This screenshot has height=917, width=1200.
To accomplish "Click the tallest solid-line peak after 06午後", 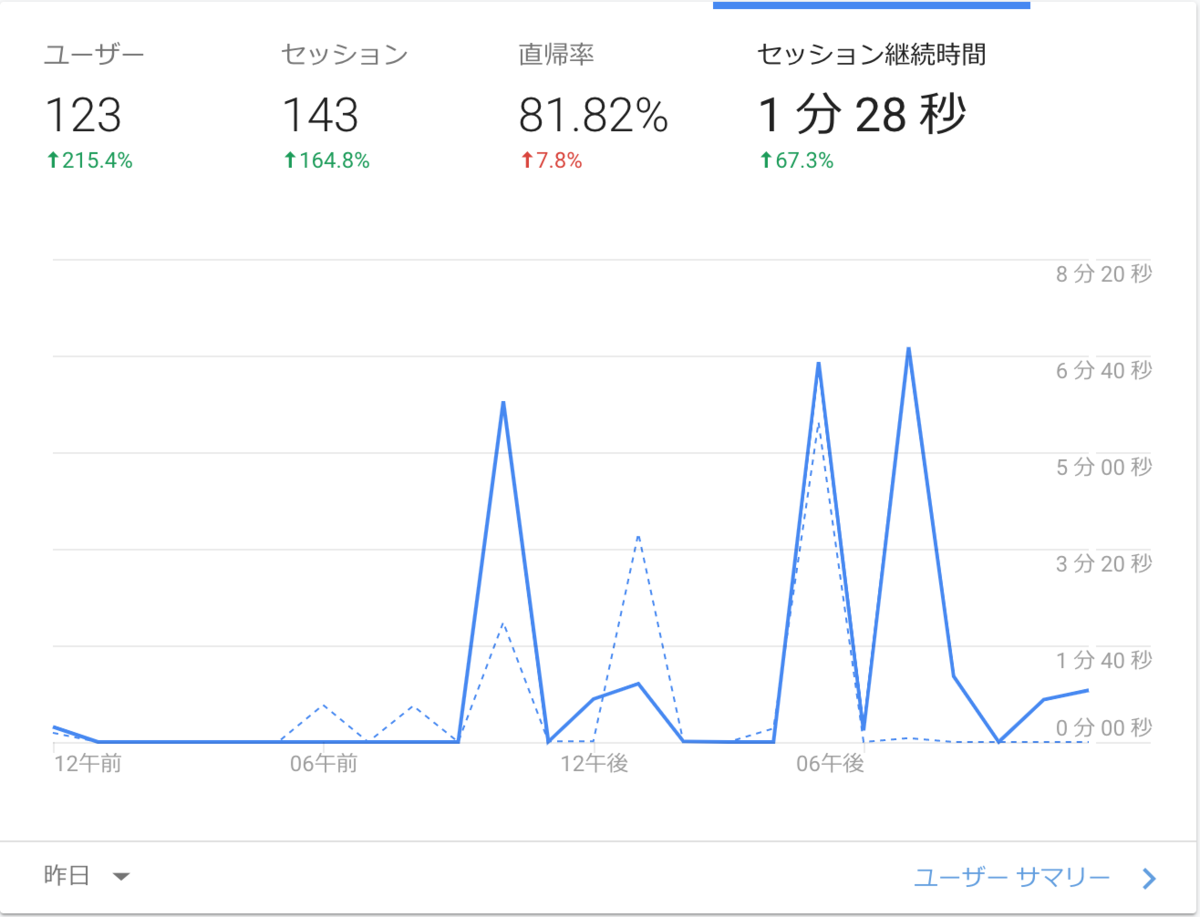I will coord(908,349).
